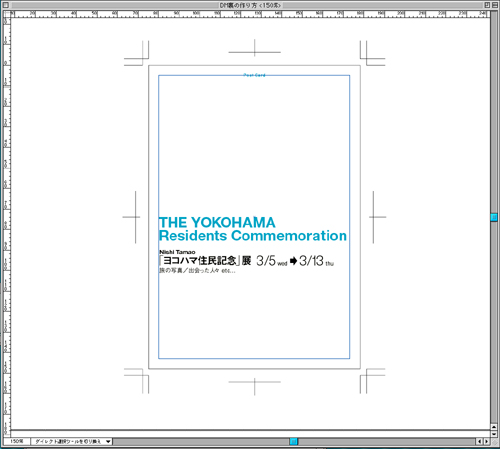This screenshot has width=500, height=449.
Task: Click the scroll down arrow
Action: pyautogui.click(x=494, y=434)
